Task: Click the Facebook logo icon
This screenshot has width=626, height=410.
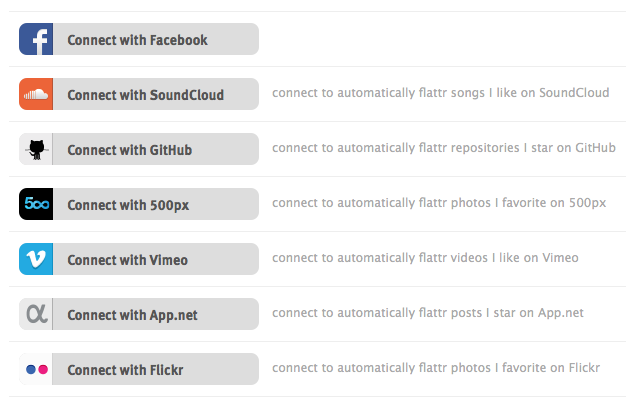Action: 36,40
